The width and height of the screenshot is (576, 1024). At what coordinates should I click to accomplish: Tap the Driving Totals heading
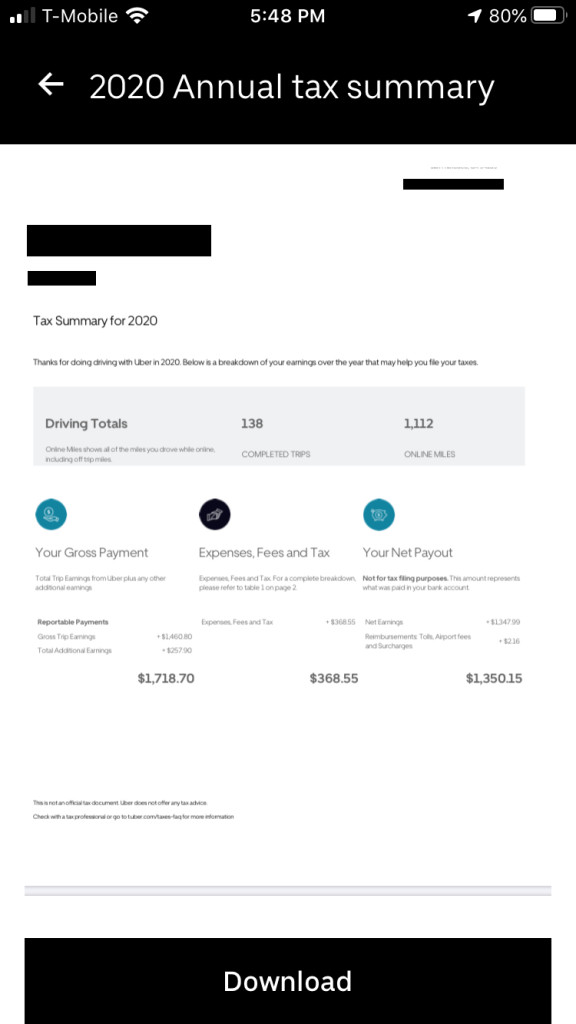(x=86, y=423)
